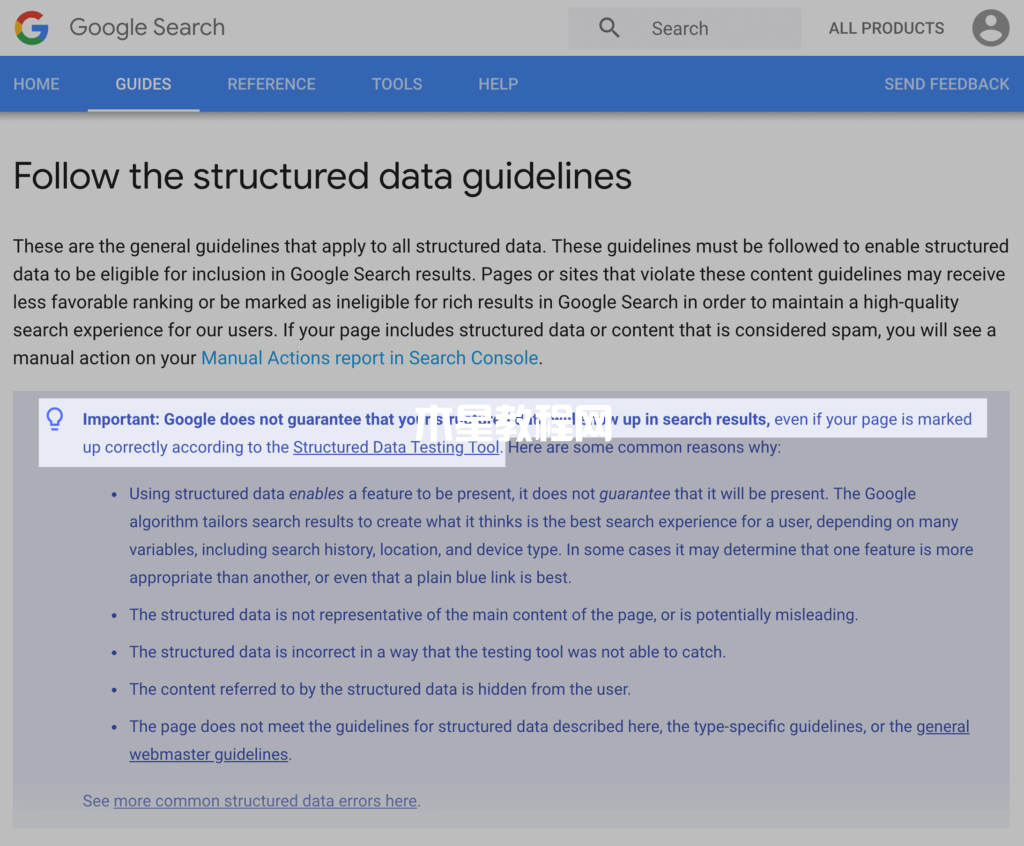The height and width of the screenshot is (846, 1024).
Task: Click bullet 'The structured data is not representative'
Action: pos(494,615)
